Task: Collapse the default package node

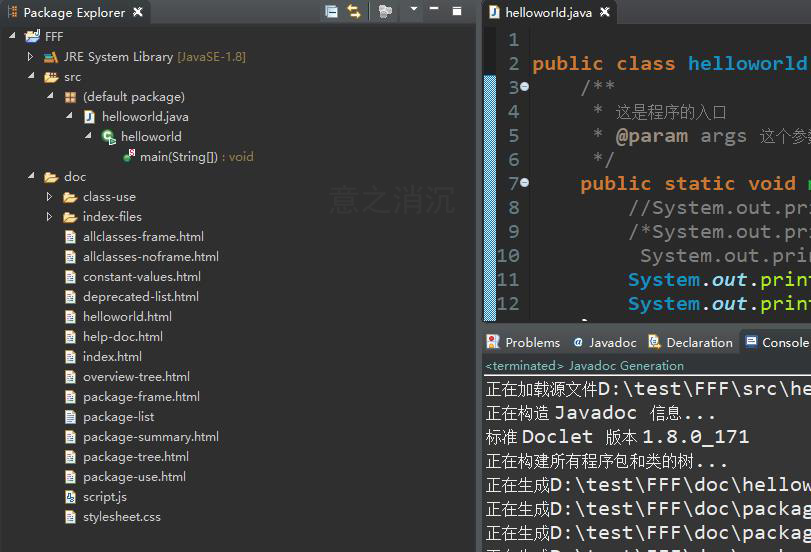Action: tap(50, 96)
